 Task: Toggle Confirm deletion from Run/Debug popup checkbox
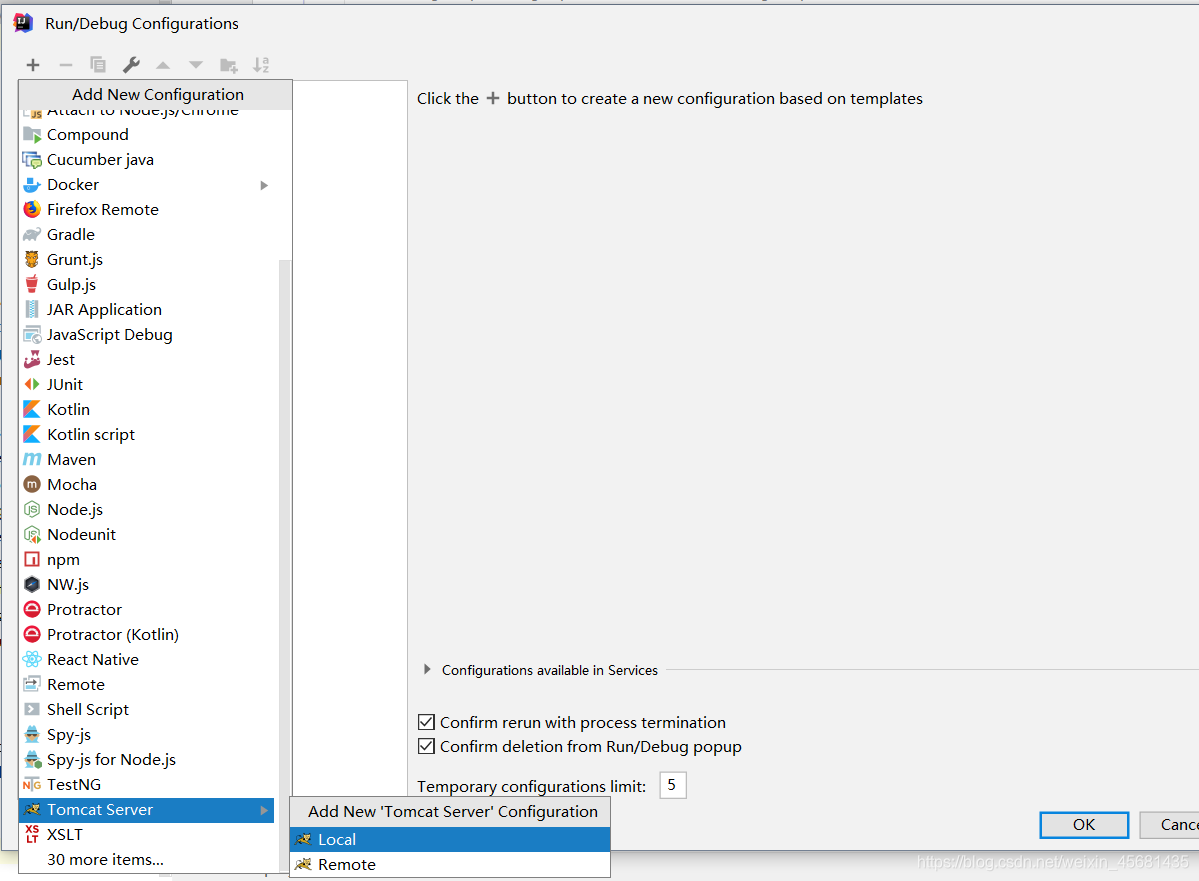427,746
